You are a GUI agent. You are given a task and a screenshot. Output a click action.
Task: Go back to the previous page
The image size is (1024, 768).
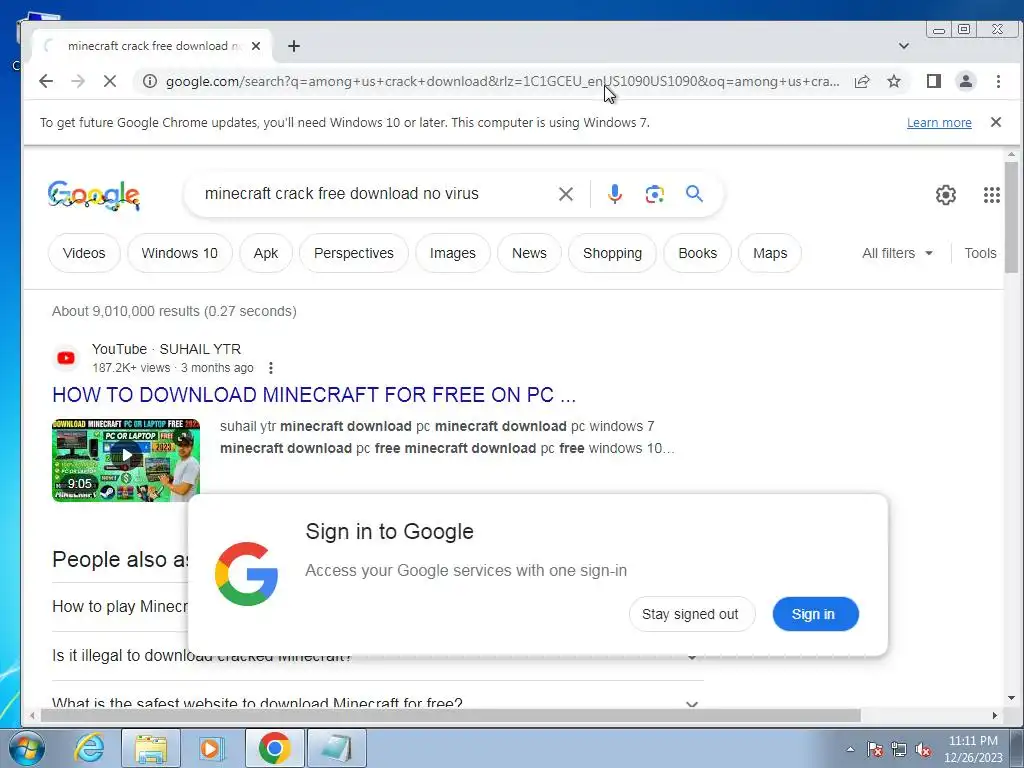tap(46, 82)
